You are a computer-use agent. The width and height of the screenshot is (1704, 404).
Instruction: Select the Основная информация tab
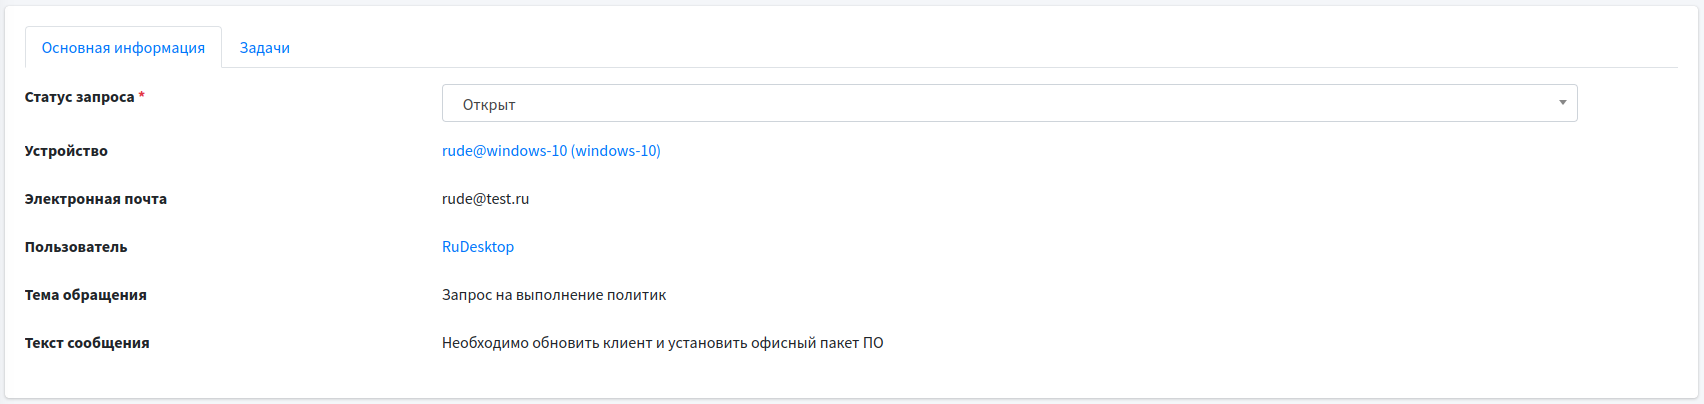click(123, 48)
